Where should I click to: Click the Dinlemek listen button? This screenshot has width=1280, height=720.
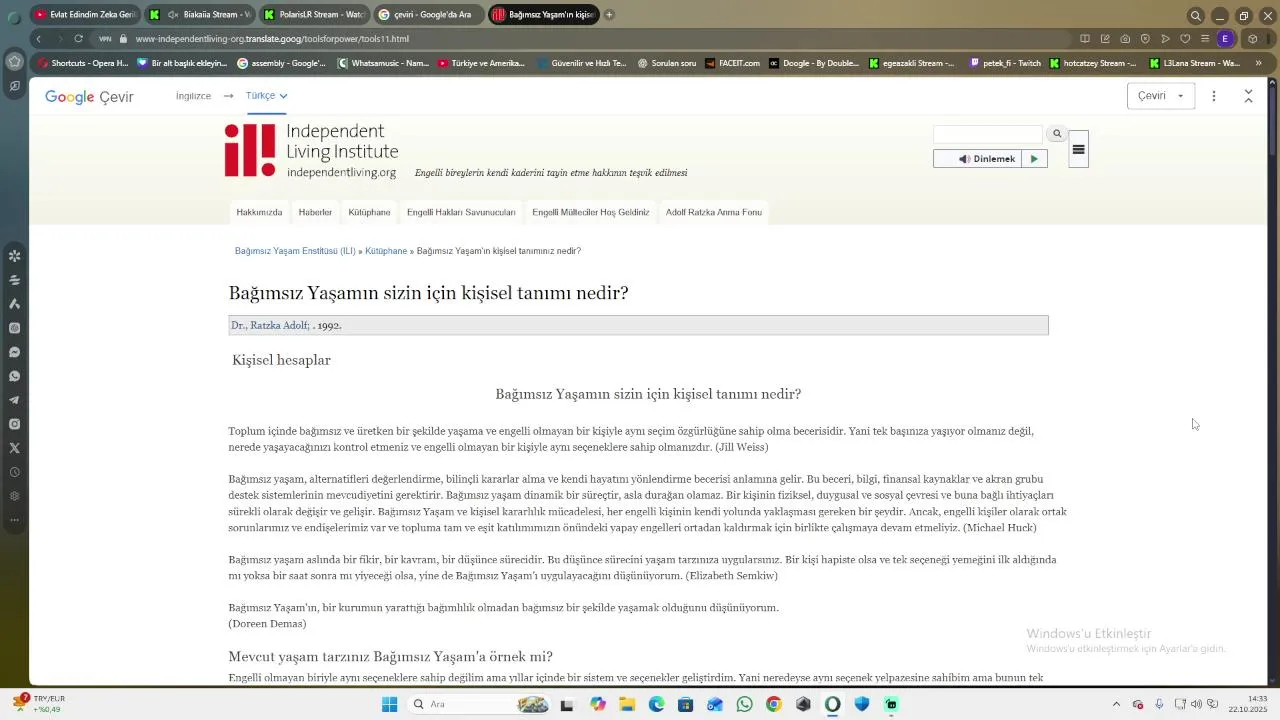pos(978,159)
